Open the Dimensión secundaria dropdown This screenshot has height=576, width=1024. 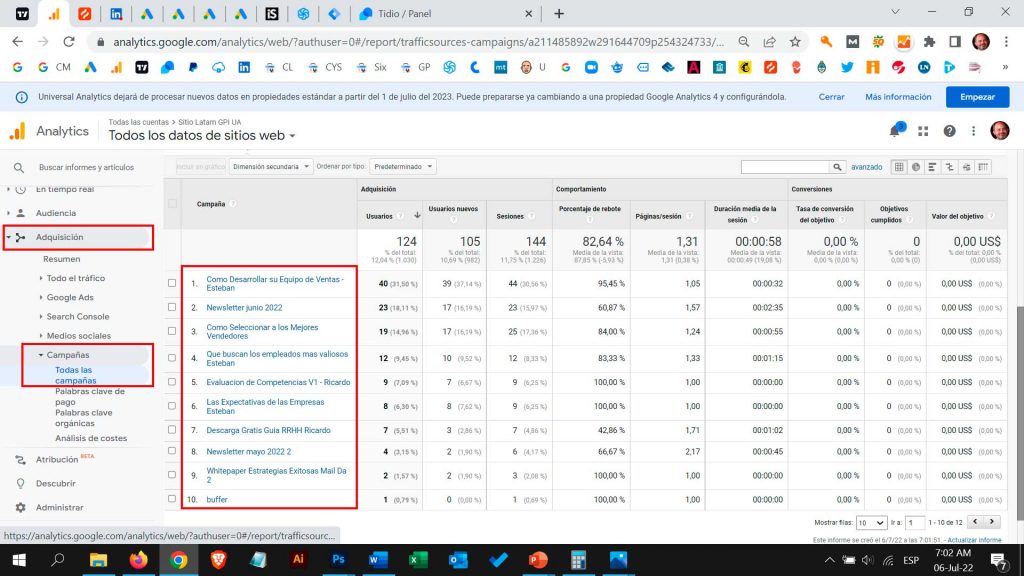[x=271, y=167]
